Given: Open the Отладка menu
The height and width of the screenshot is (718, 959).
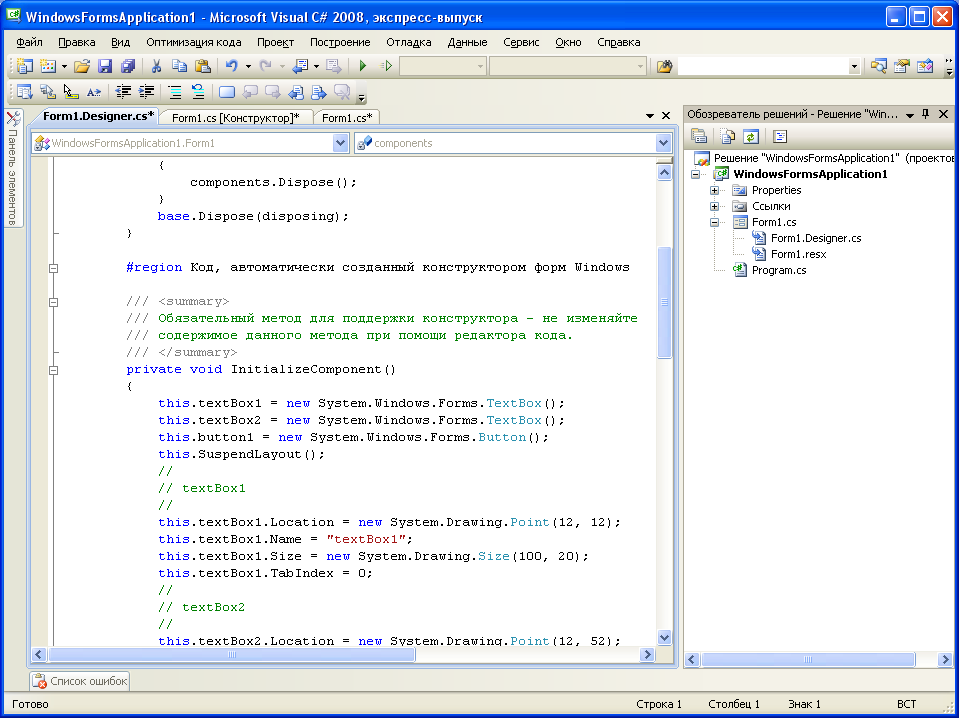Looking at the screenshot, I should click(409, 42).
